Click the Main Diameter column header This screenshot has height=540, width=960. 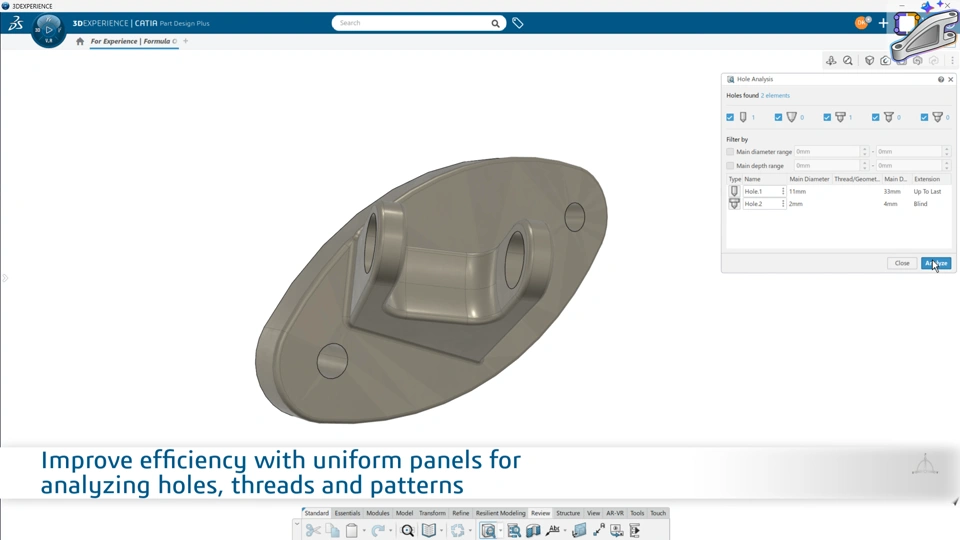pos(809,179)
